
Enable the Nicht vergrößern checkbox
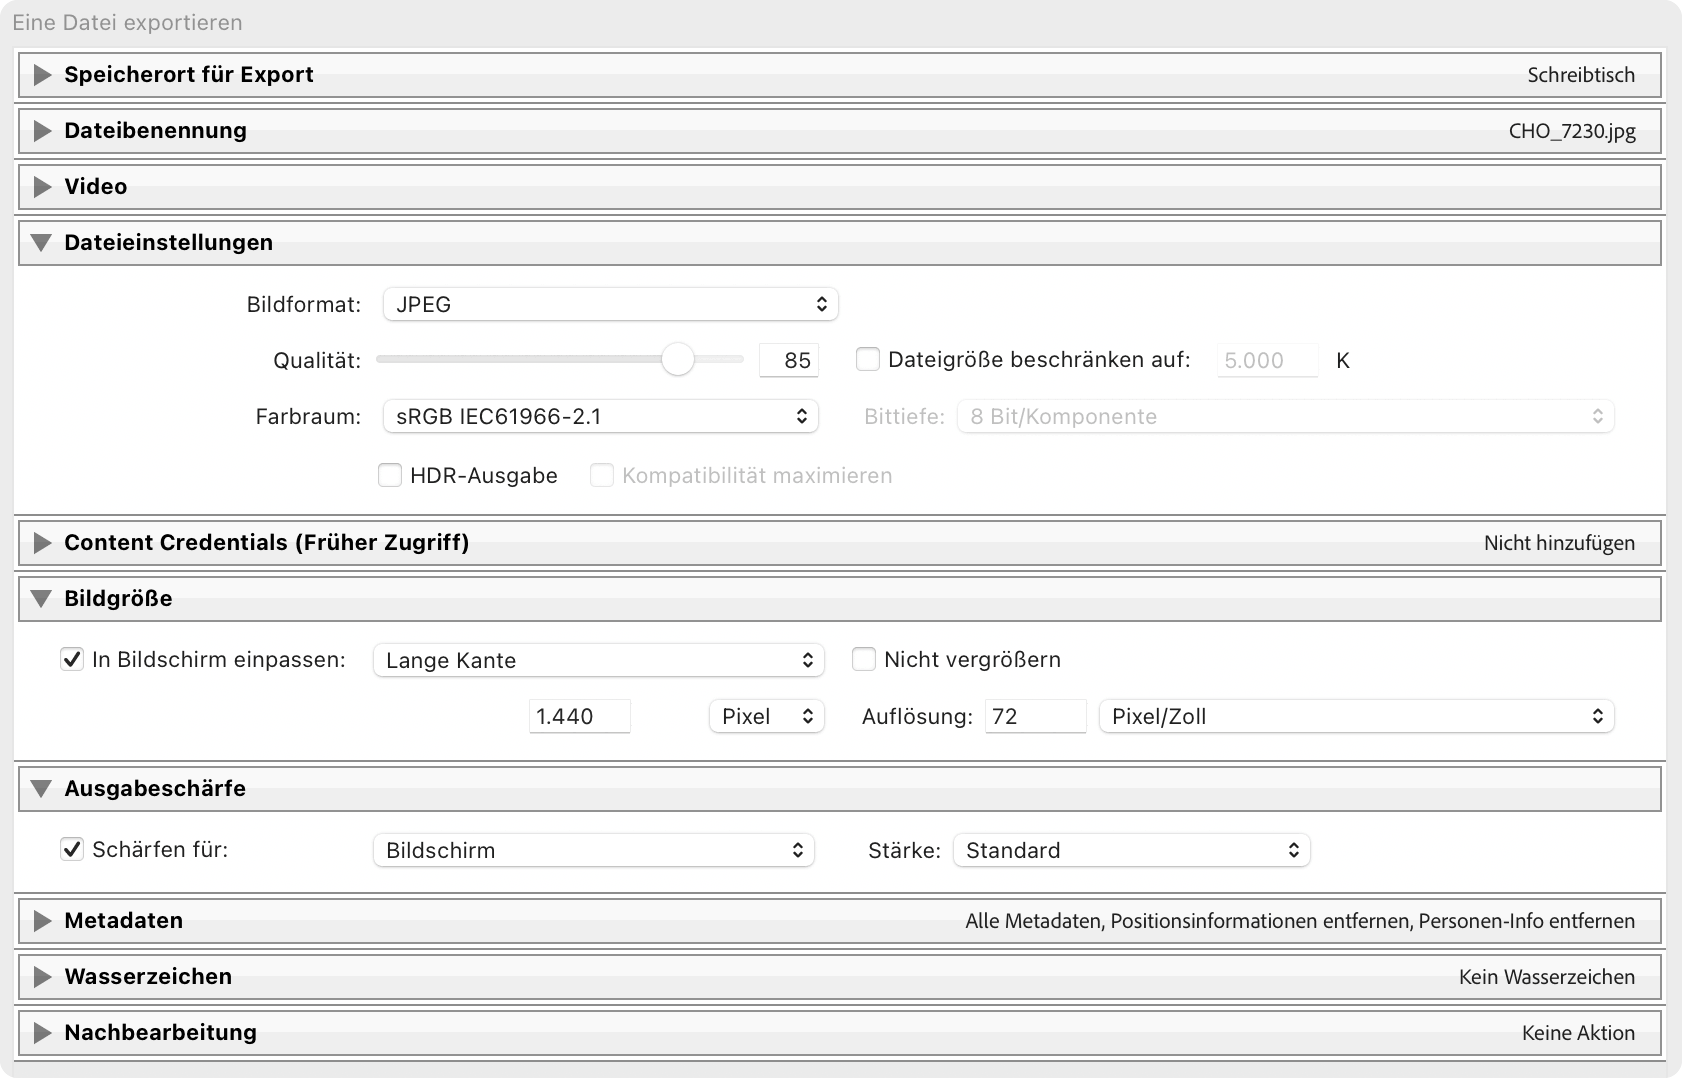pos(864,660)
